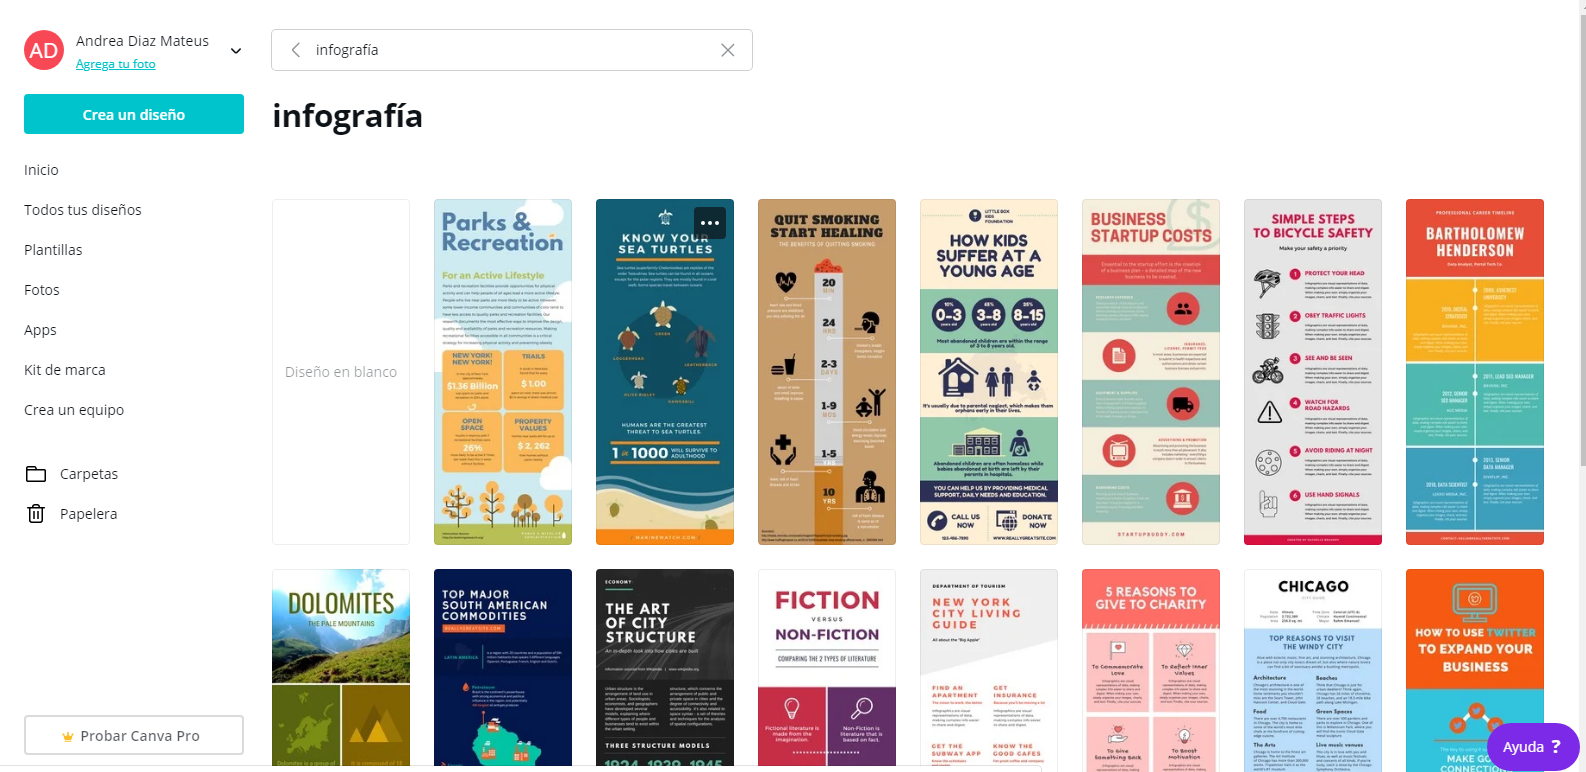Open the three-dots menu on sea turtles template

tap(710, 223)
